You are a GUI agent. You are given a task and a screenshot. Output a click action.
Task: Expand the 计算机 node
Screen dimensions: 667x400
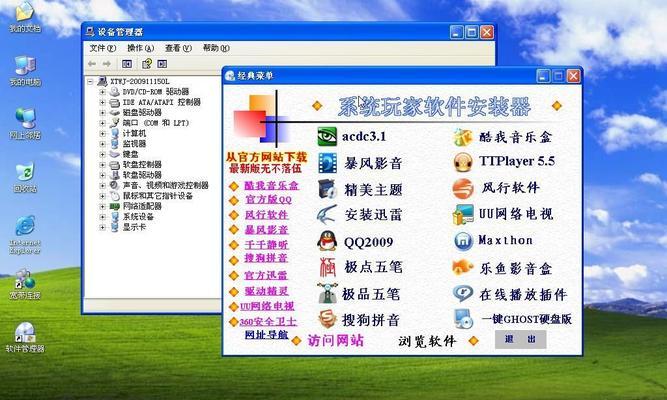(102, 133)
